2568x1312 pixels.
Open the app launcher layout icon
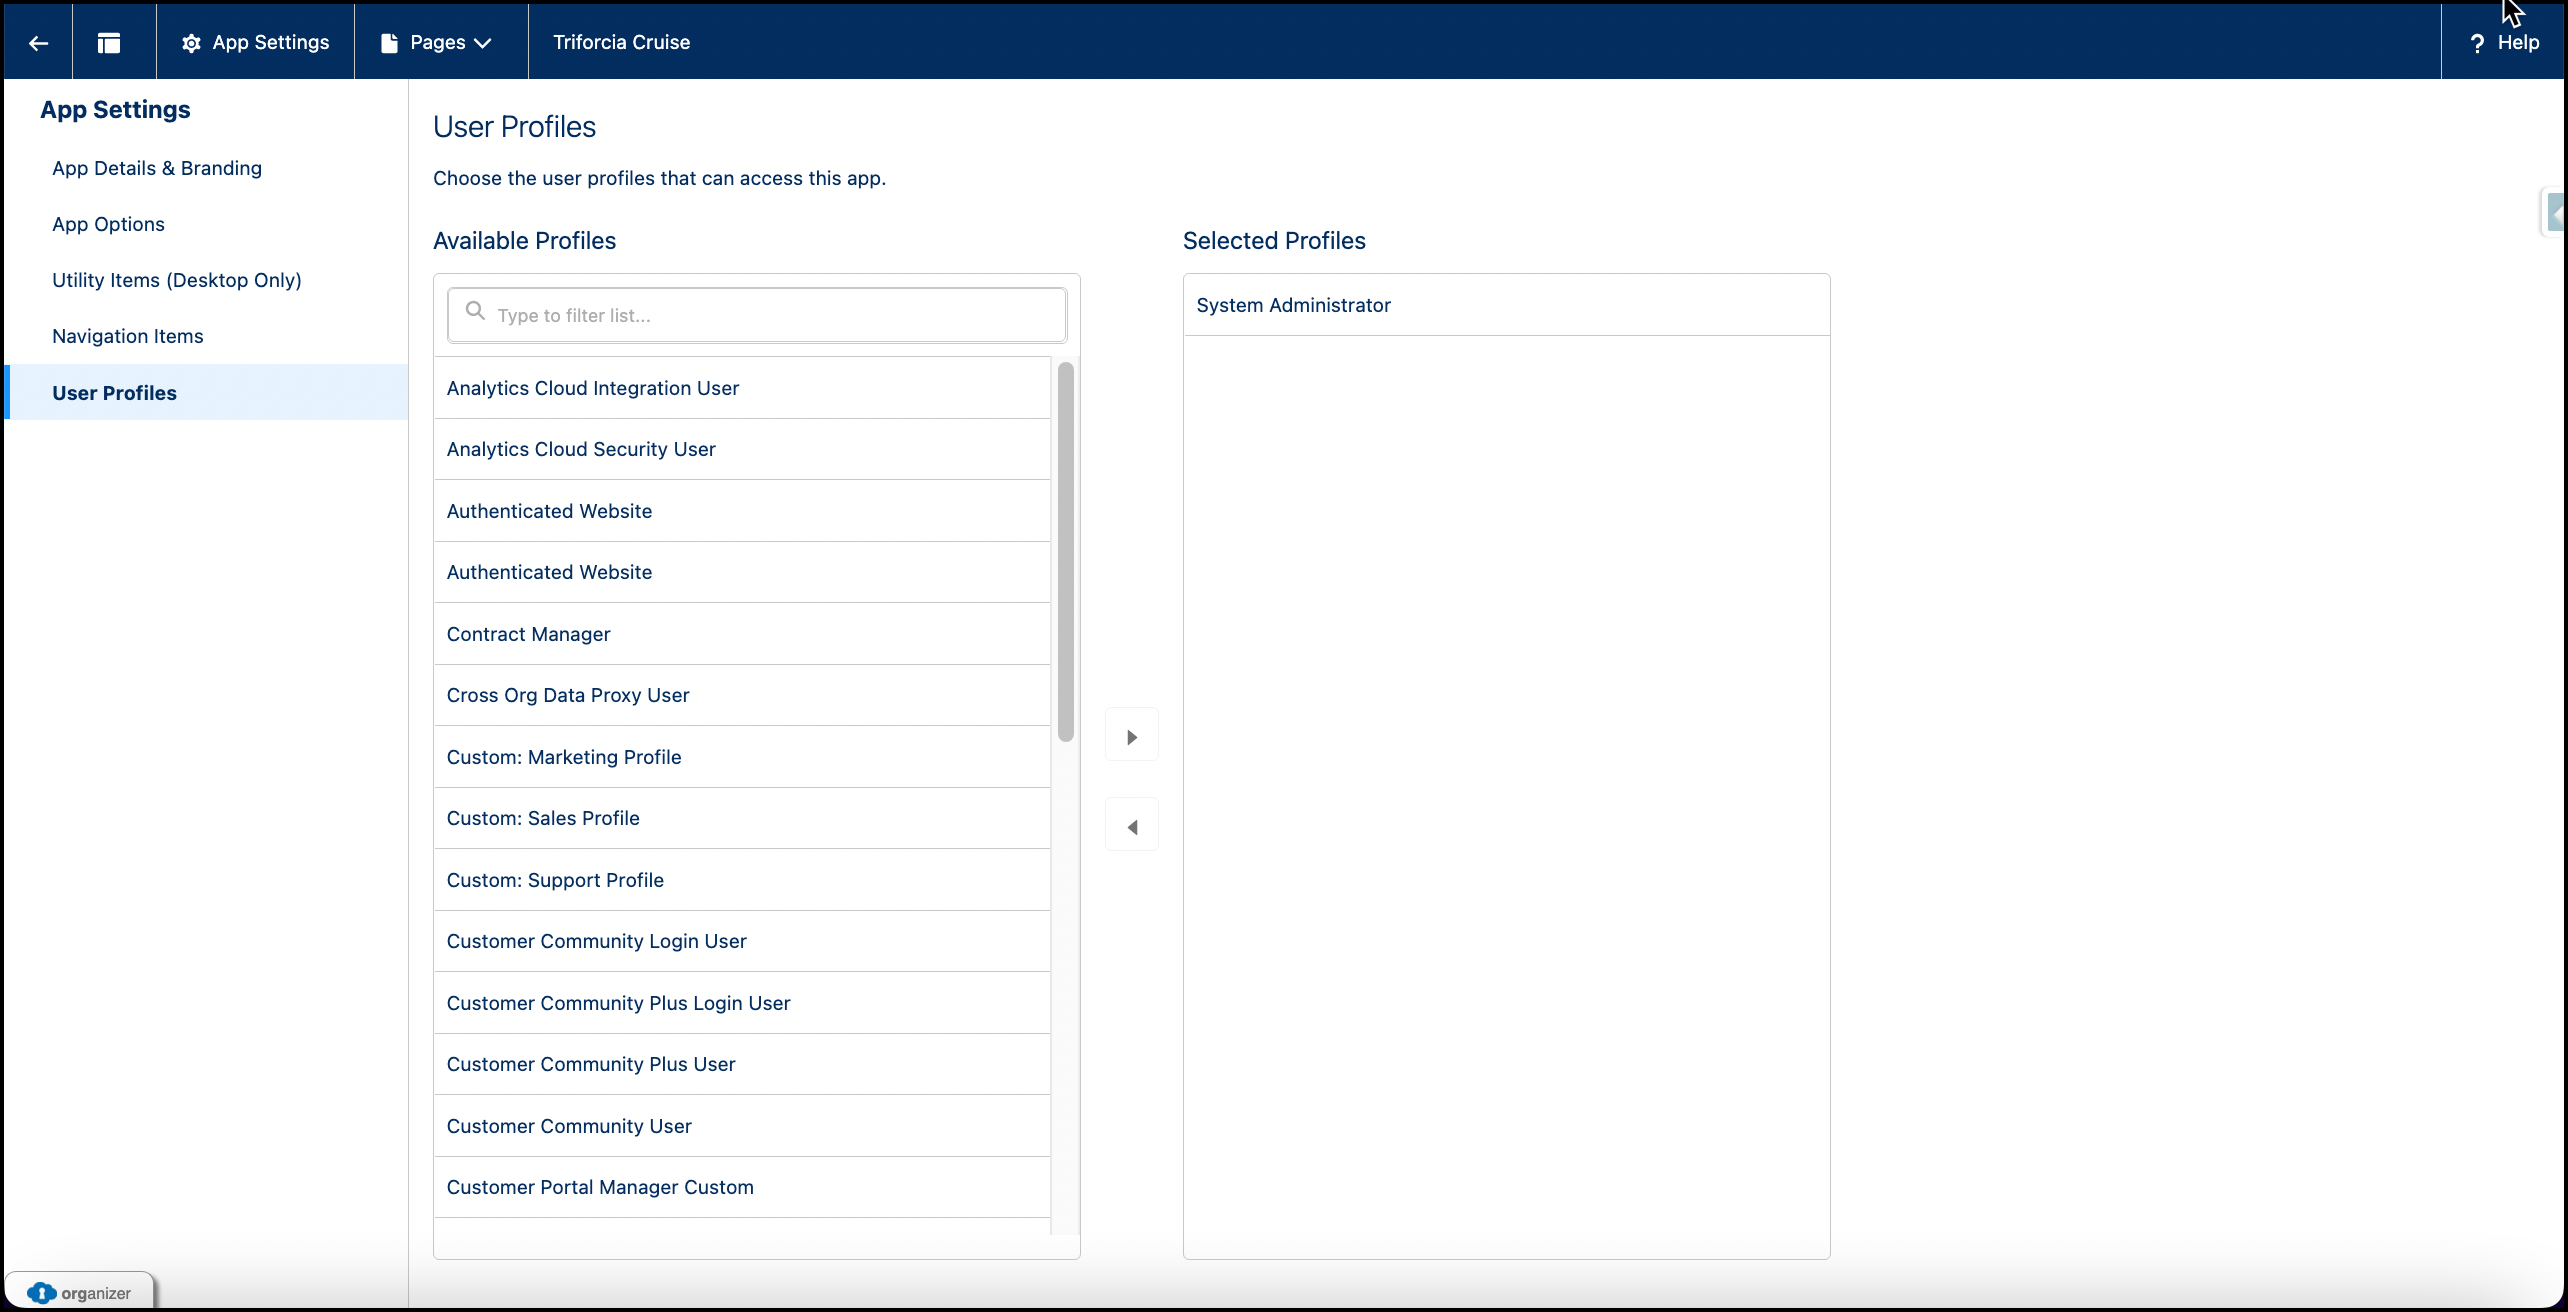tap(109, 42)
